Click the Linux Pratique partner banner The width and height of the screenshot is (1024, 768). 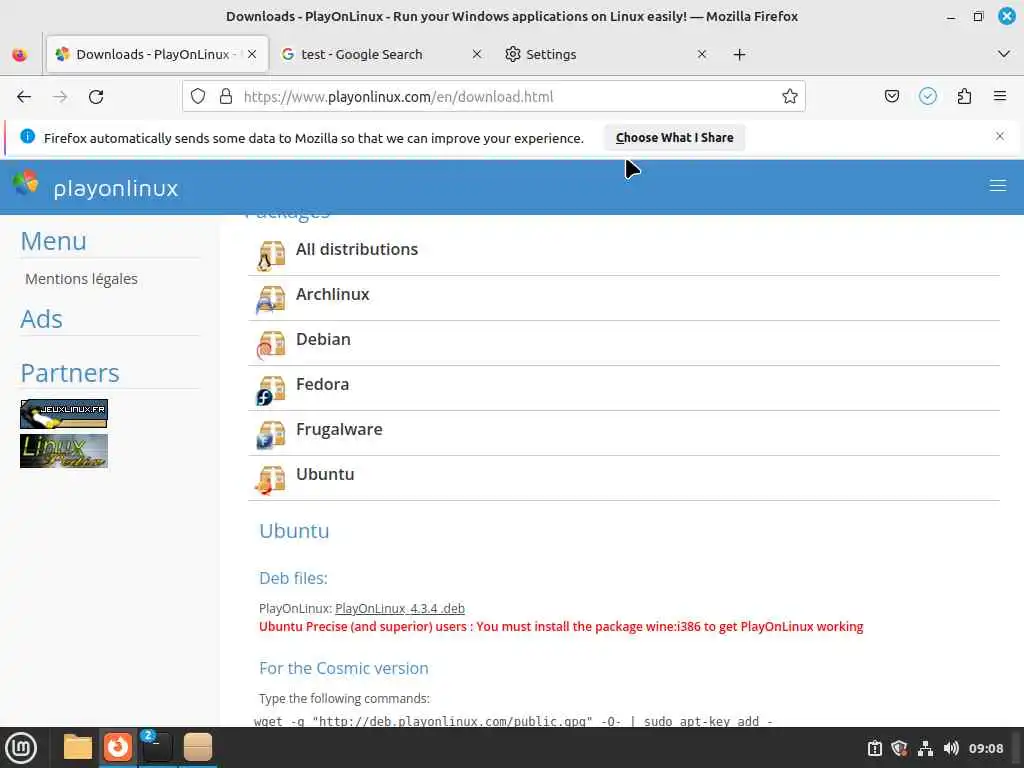pos(64,451)
